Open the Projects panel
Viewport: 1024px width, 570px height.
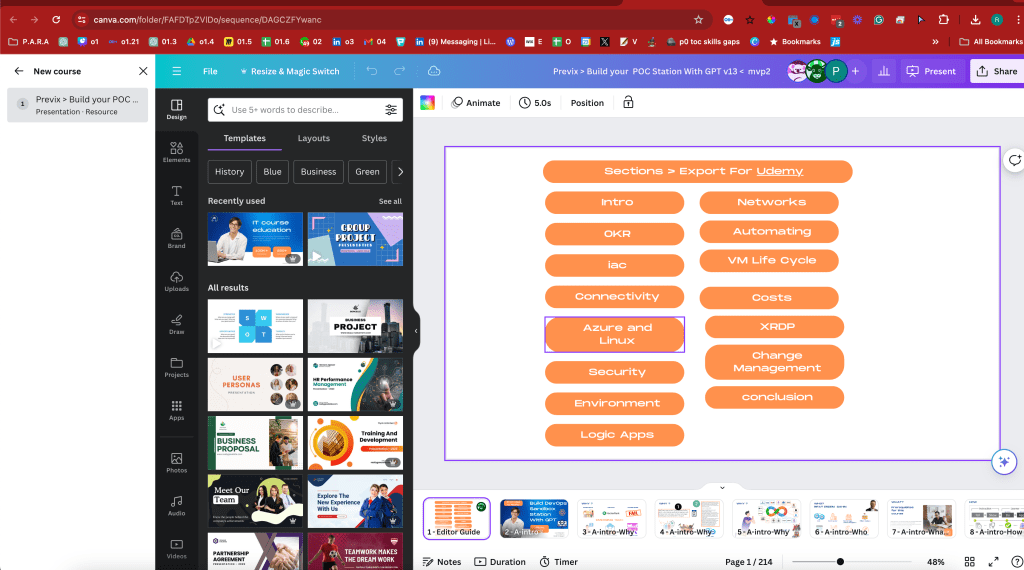click(176, 368)
